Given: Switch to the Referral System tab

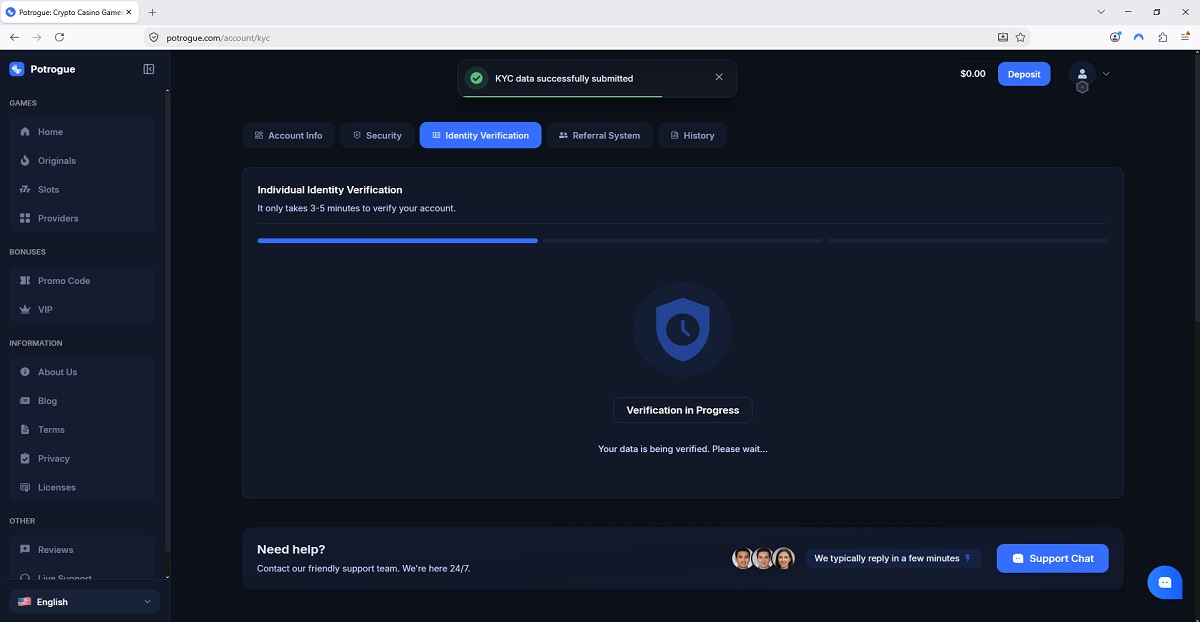Looking at the screenshot, I should pos(600,135).
